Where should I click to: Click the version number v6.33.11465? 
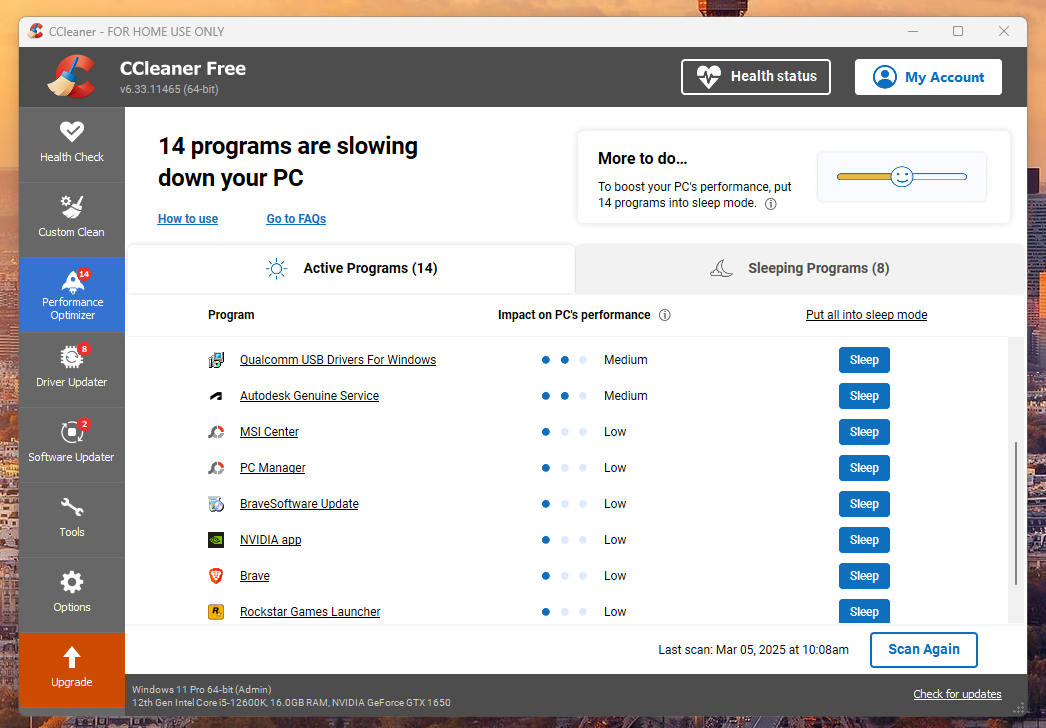(169, 89)
